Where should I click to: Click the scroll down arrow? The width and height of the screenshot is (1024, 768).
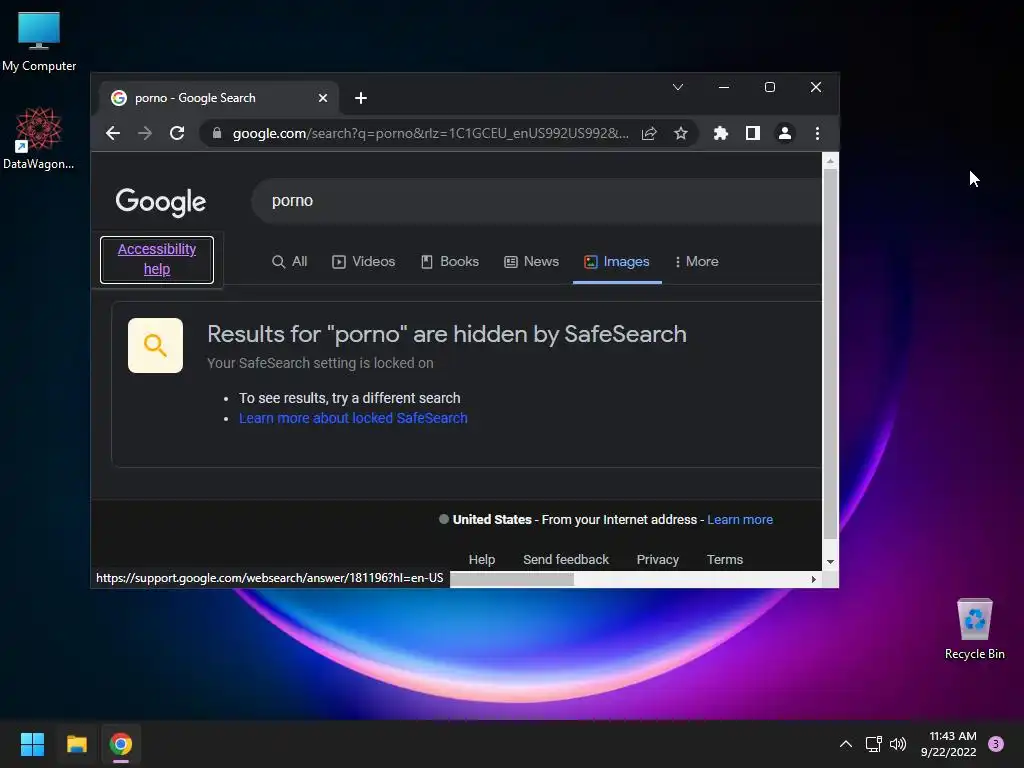[x=830, y=562]
